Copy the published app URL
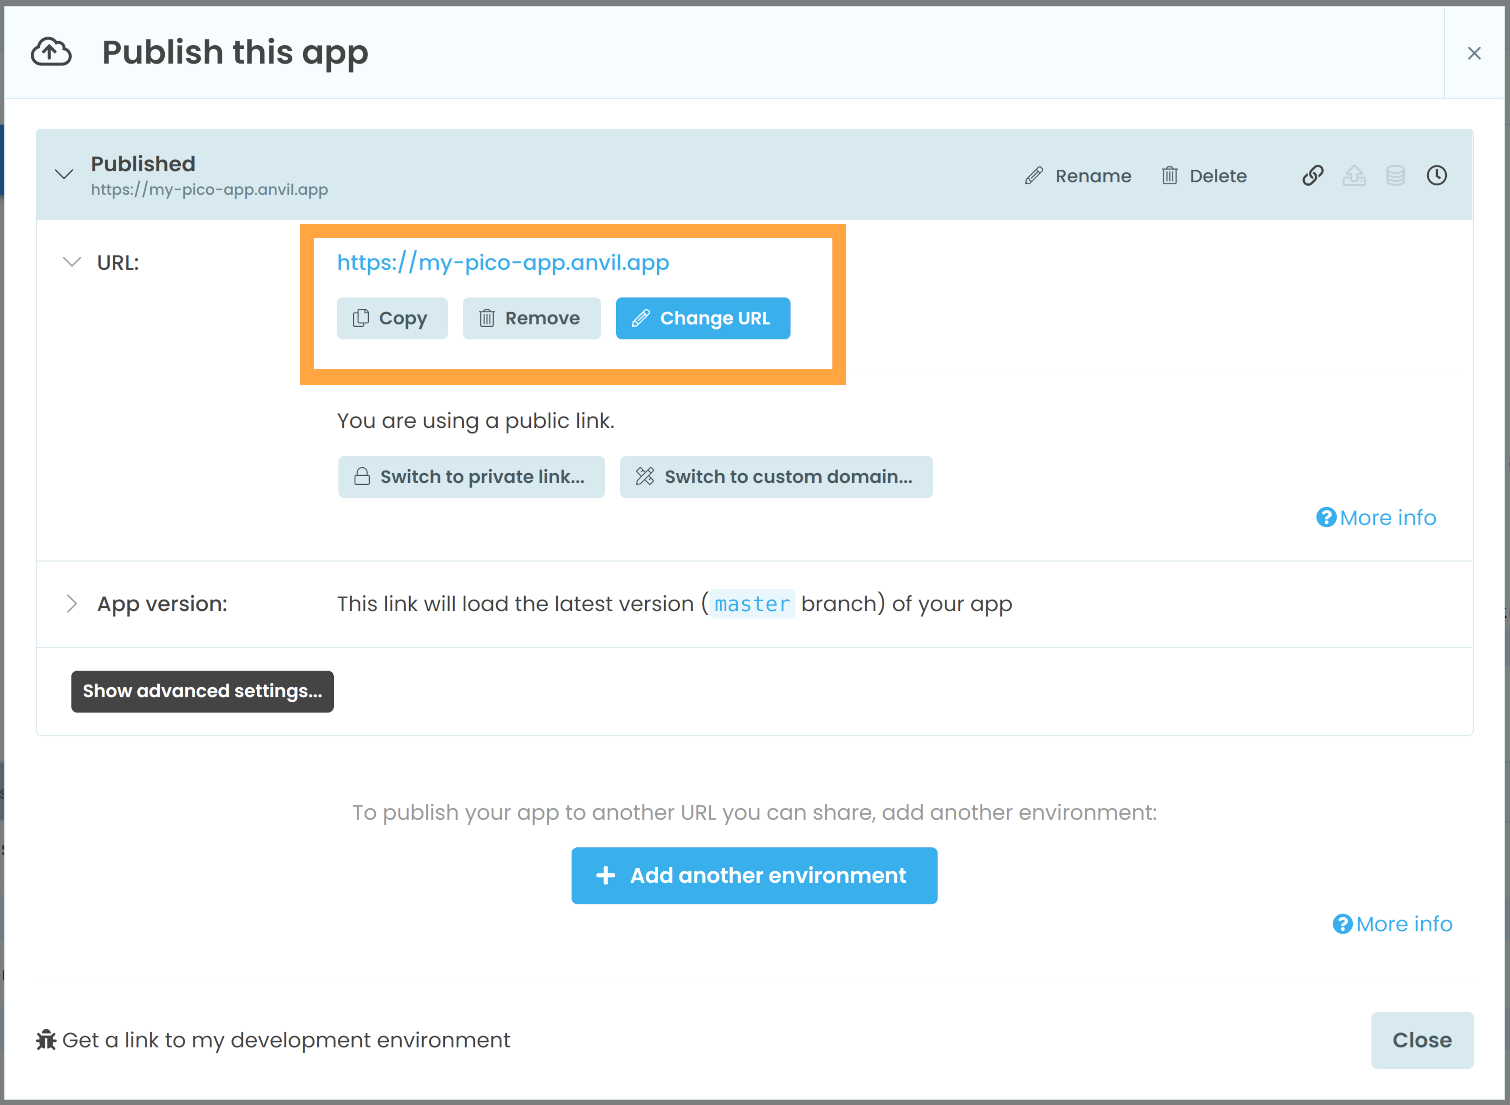The width and height of the screenshot is (1510, 1105). click(x=392, y=318)
